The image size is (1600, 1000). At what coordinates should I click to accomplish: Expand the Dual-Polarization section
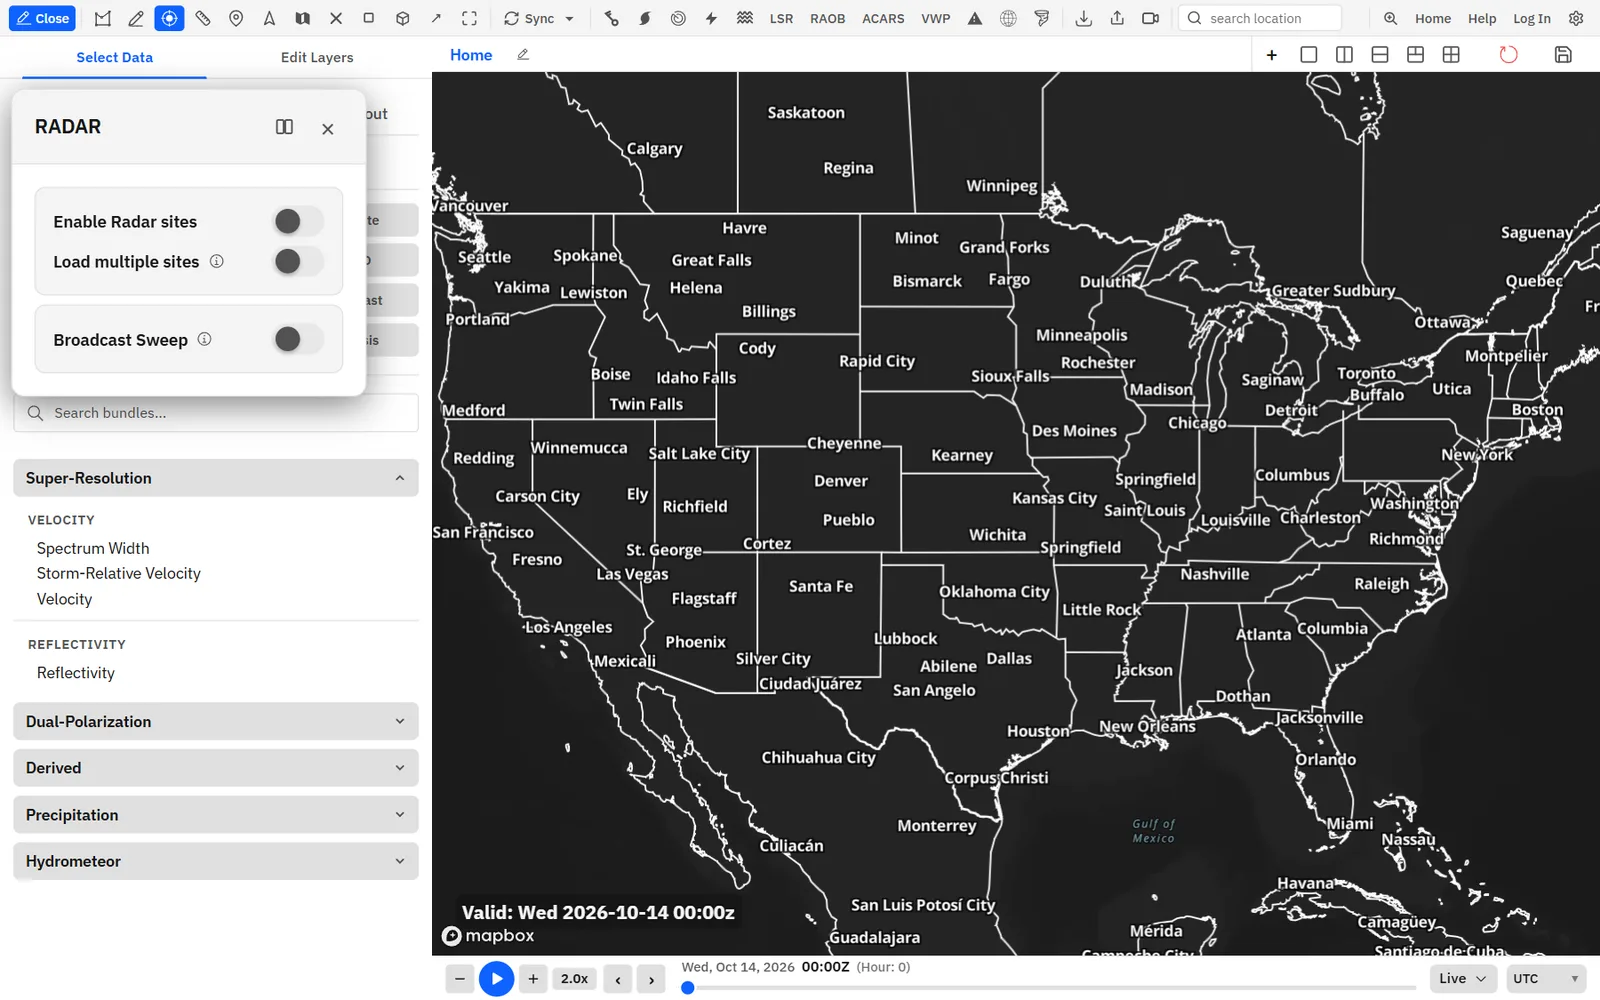(216, 721)
